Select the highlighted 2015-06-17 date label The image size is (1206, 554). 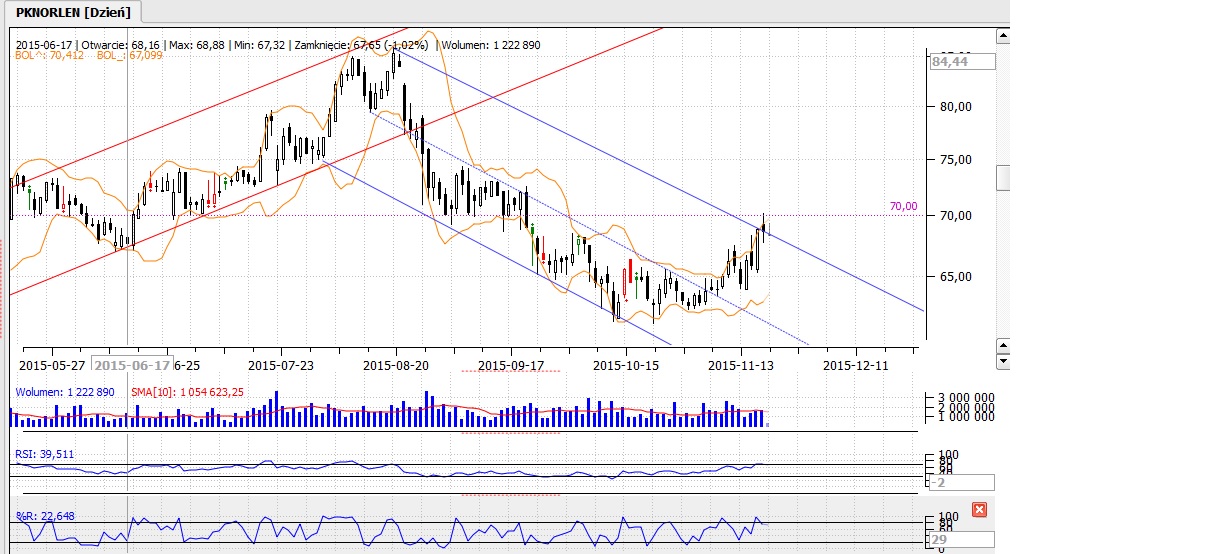(x=132, y=365)
